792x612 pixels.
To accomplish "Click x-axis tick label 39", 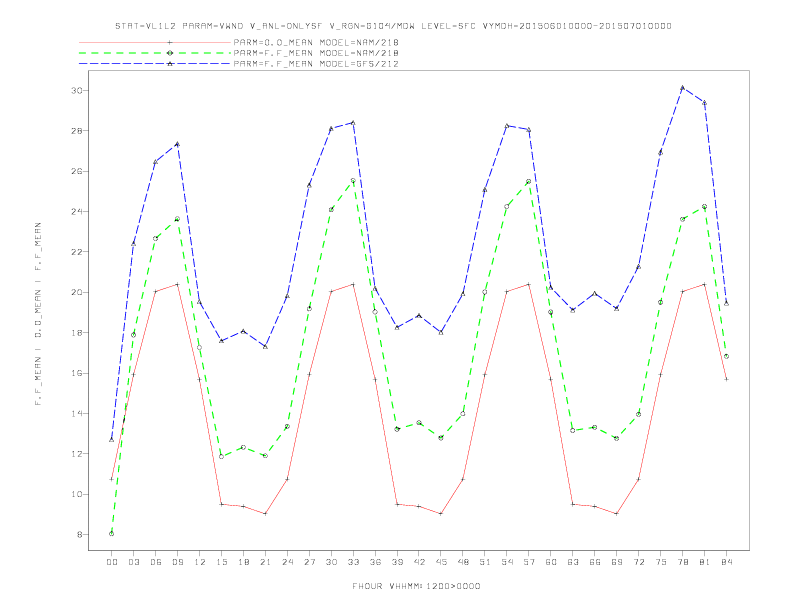I will (397, 562).
